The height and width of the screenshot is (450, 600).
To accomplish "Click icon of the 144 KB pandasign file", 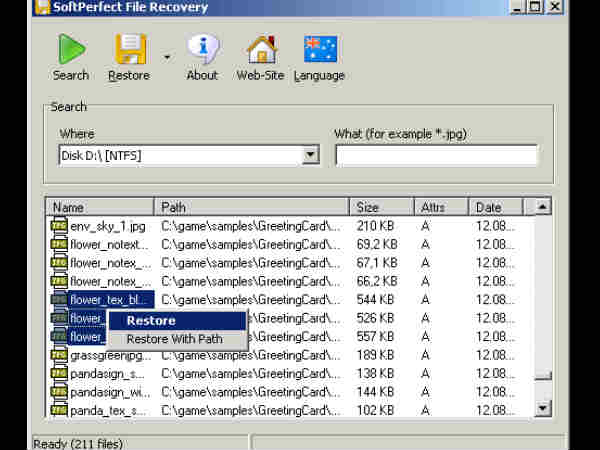I will pyautogui.click(x=59, y=392).
